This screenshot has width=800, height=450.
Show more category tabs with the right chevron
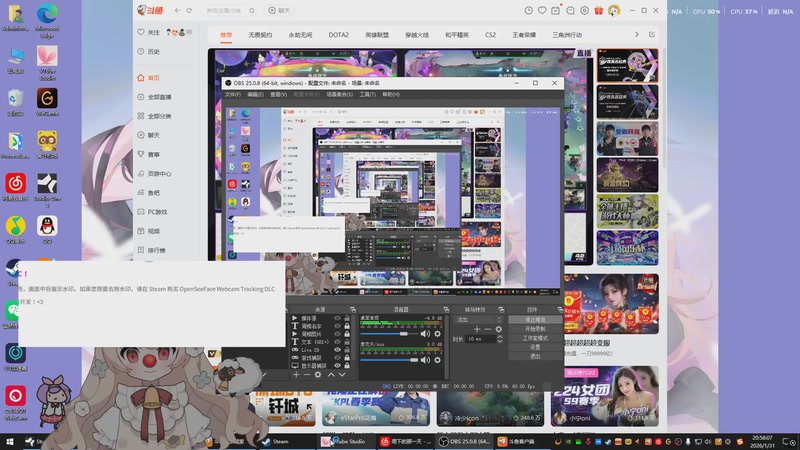click(637, 34)
